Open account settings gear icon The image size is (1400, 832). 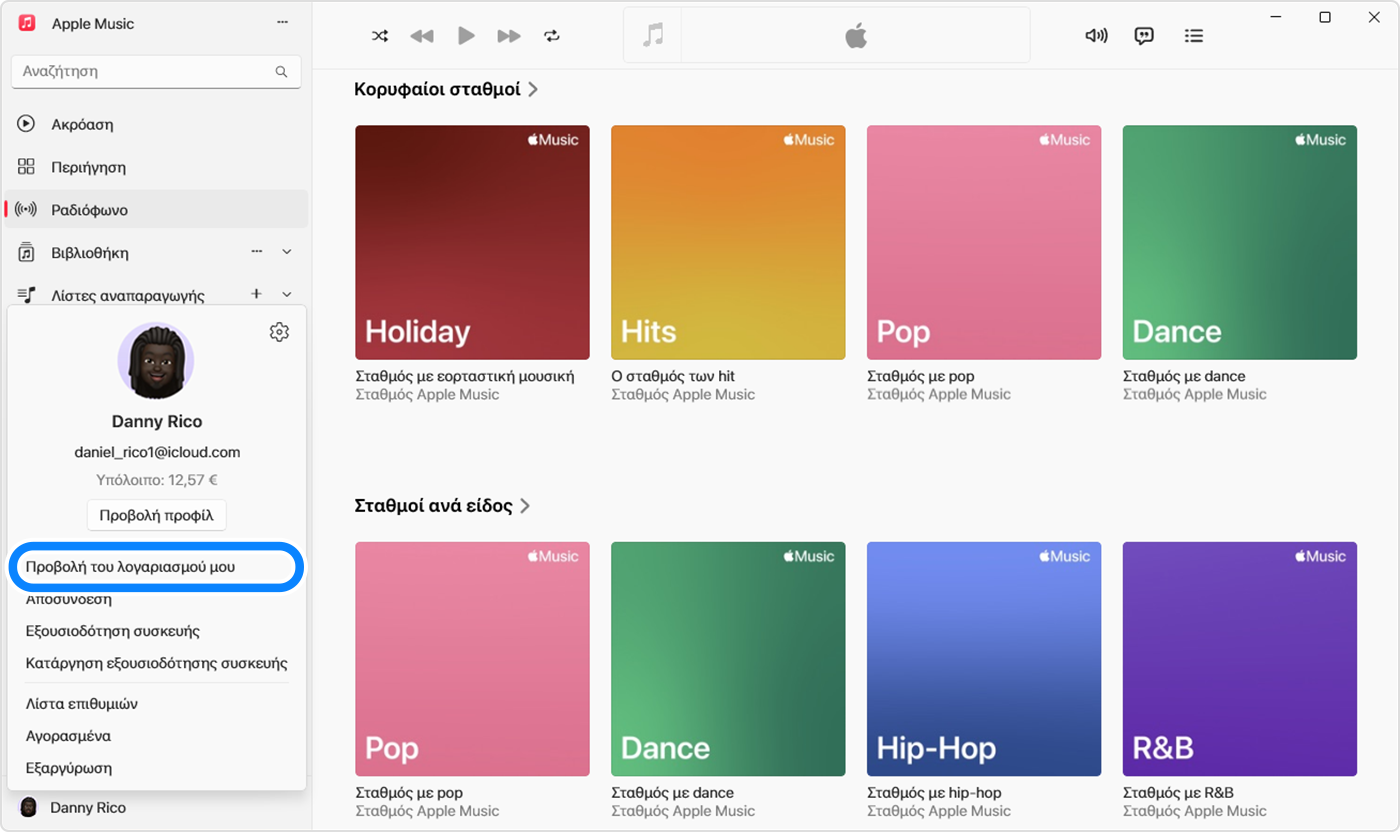point(279,333)
